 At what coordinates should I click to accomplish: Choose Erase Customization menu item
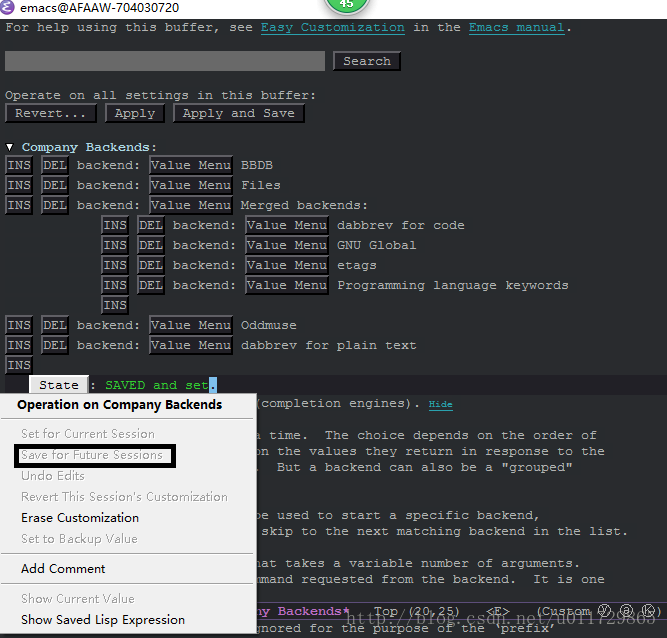pos(80,518)
